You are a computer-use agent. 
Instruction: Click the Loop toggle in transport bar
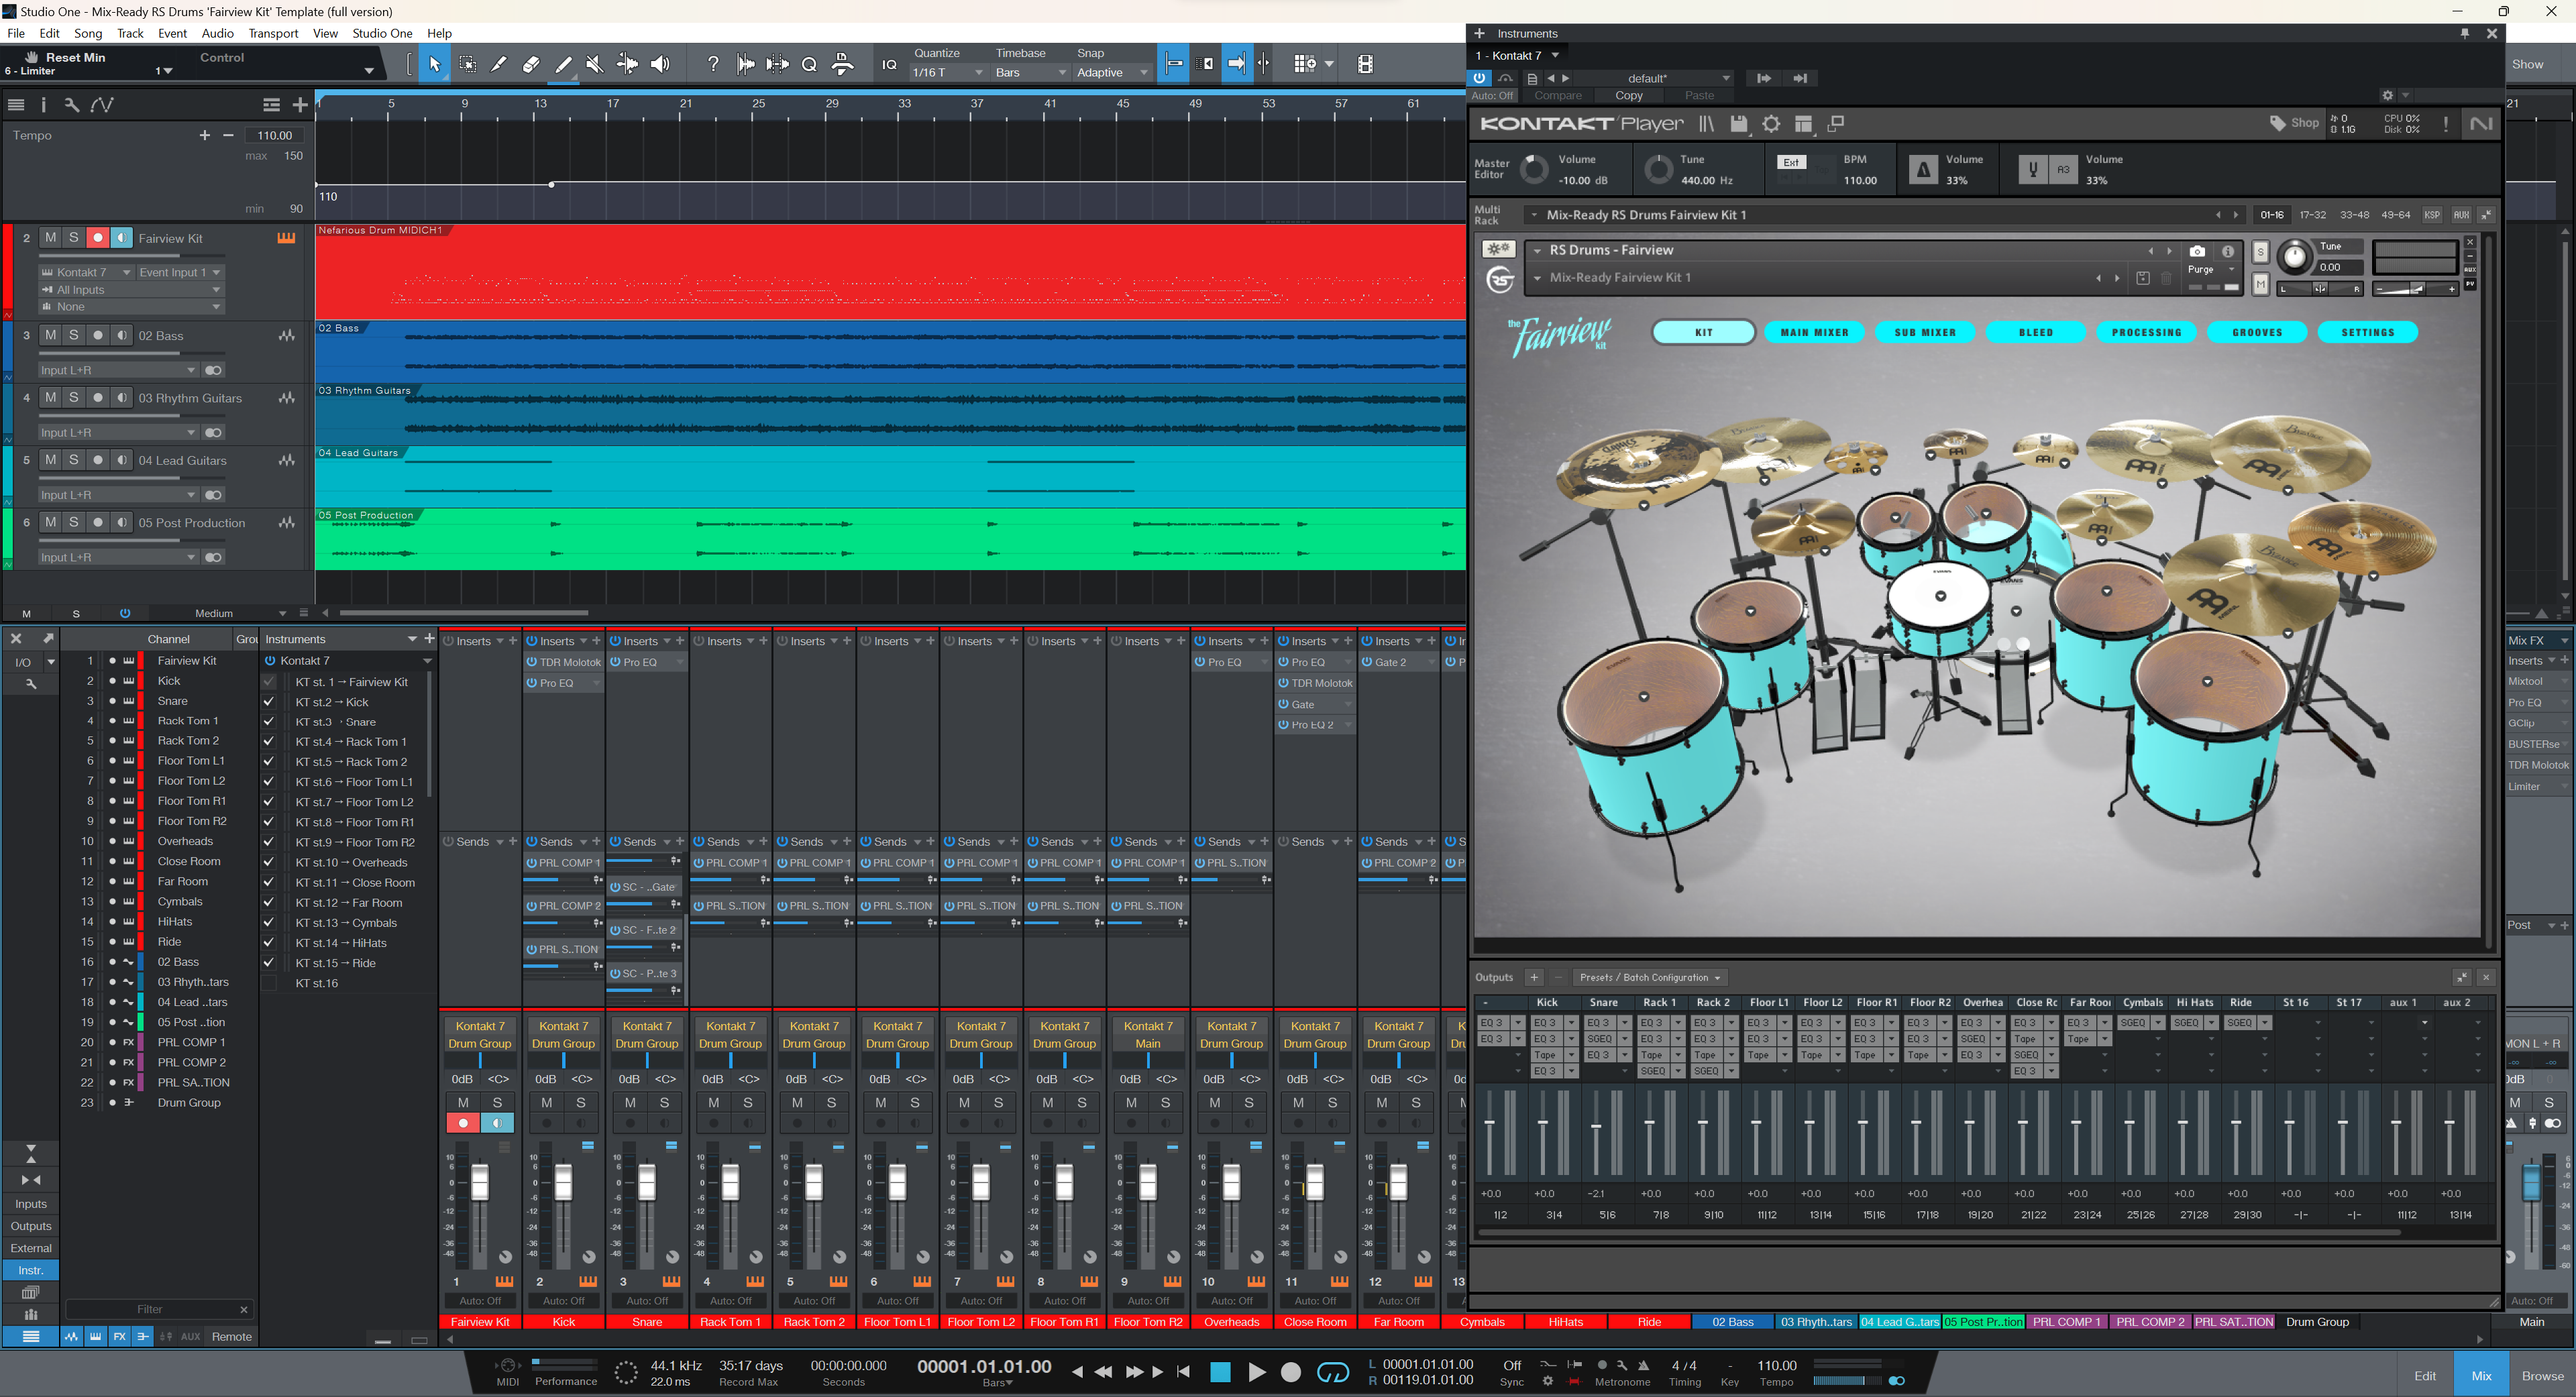(x=1332, y=1372)
